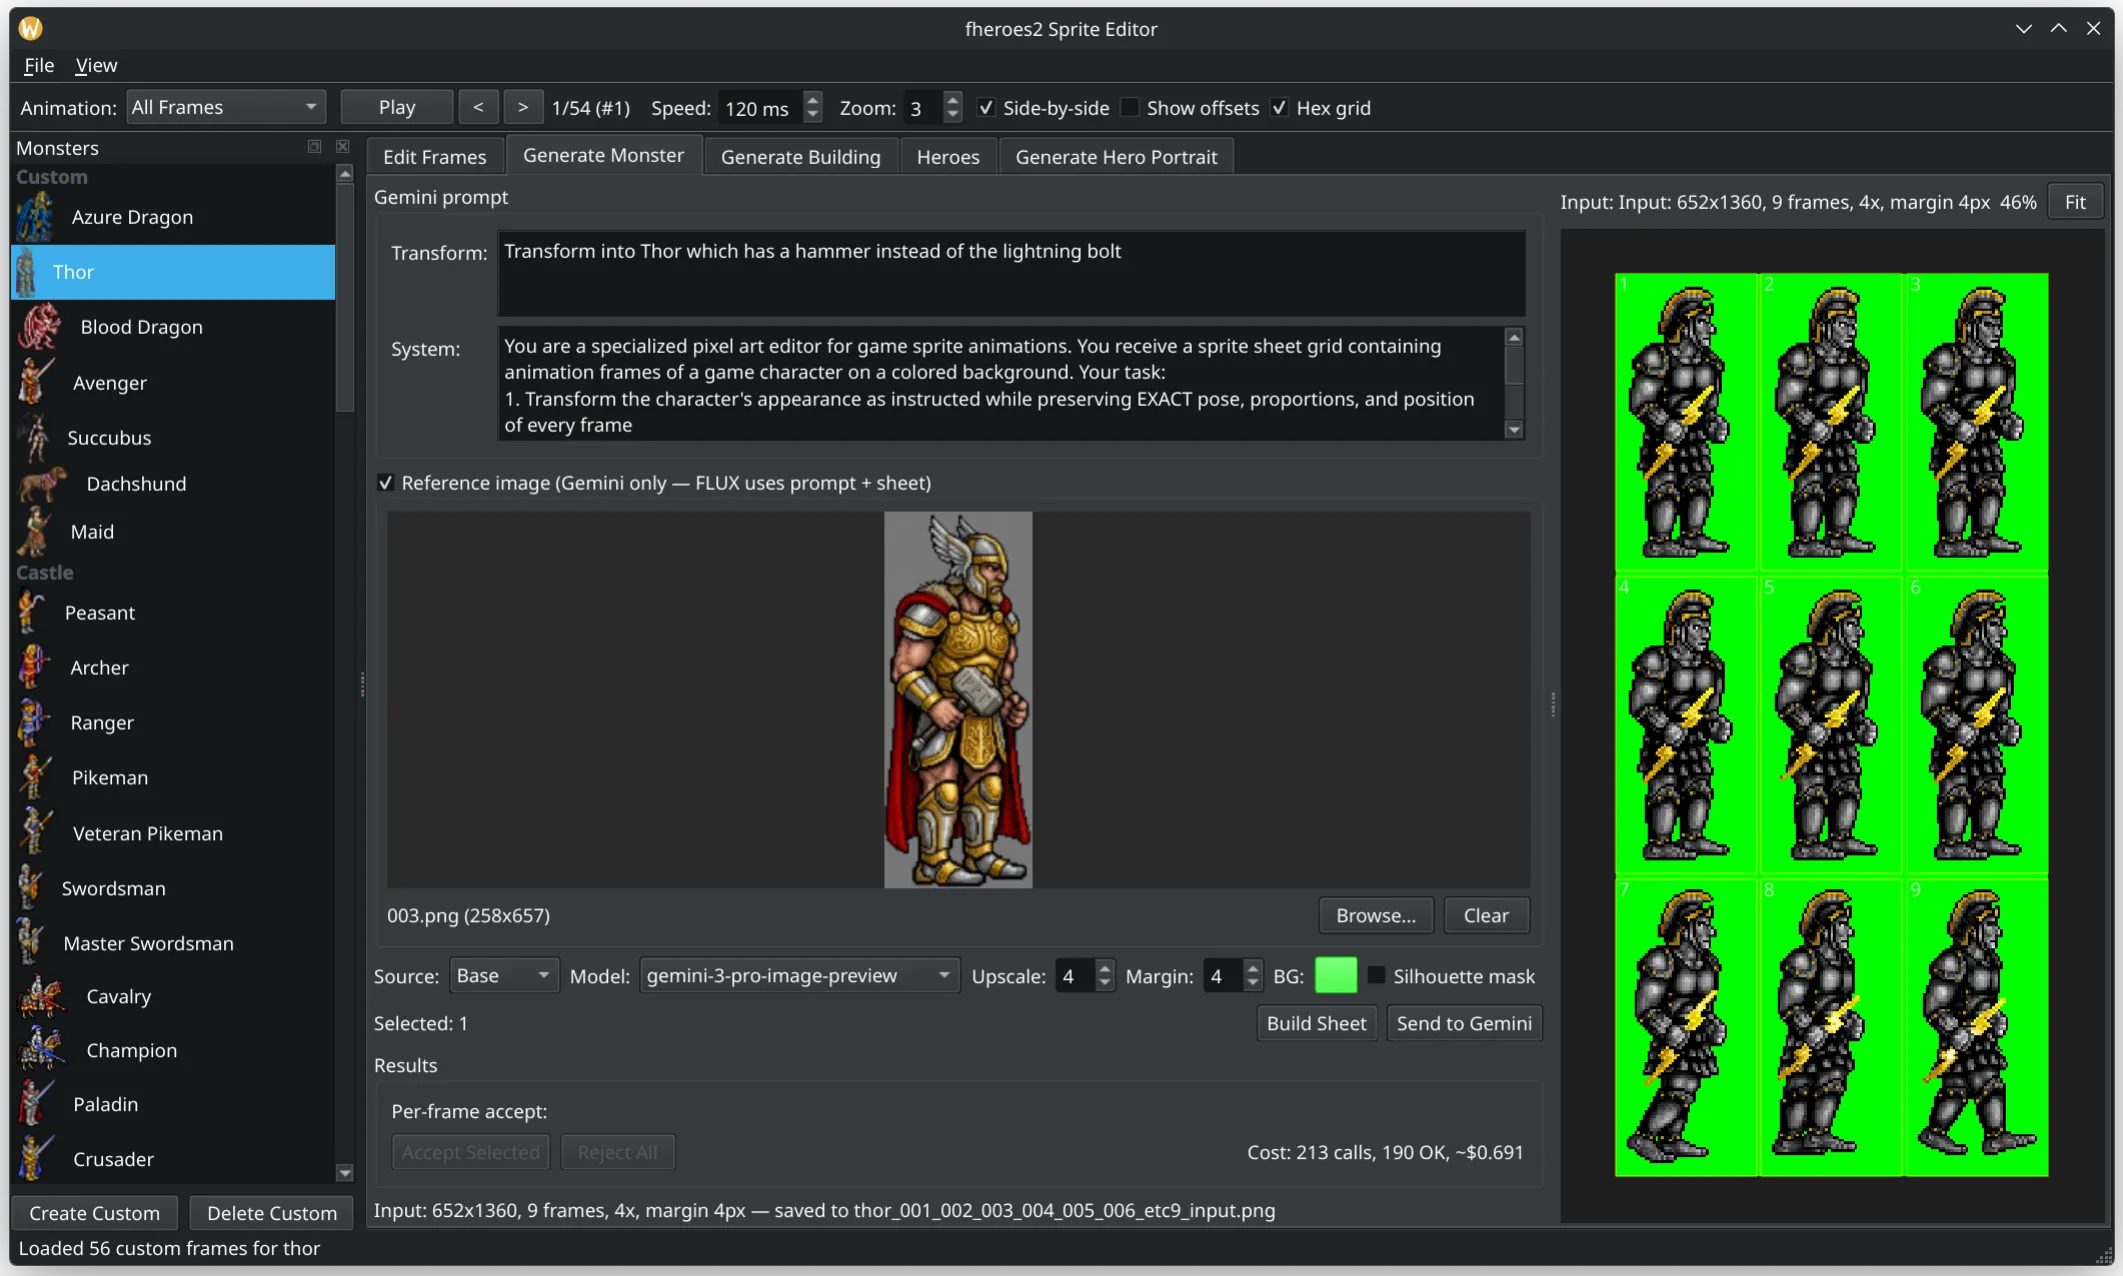Viewport: 2123px width, 1276px height.
Task: Open the File menu
Action: 39,65
